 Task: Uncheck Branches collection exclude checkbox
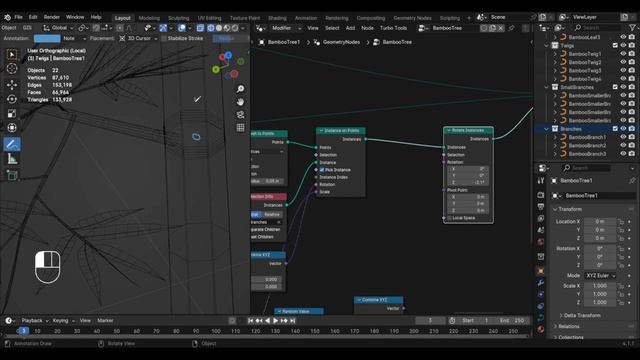click(x=615, y=129)
